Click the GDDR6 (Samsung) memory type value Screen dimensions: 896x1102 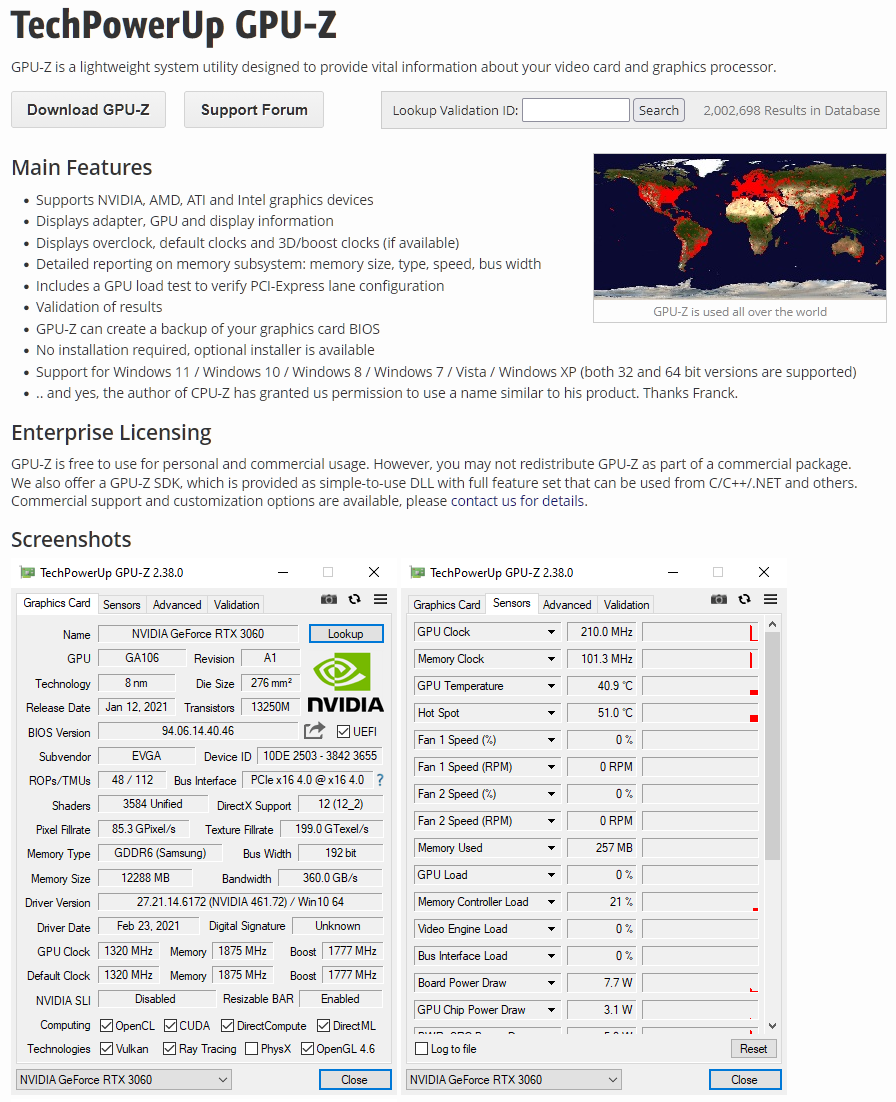click(x=160, y=853)
